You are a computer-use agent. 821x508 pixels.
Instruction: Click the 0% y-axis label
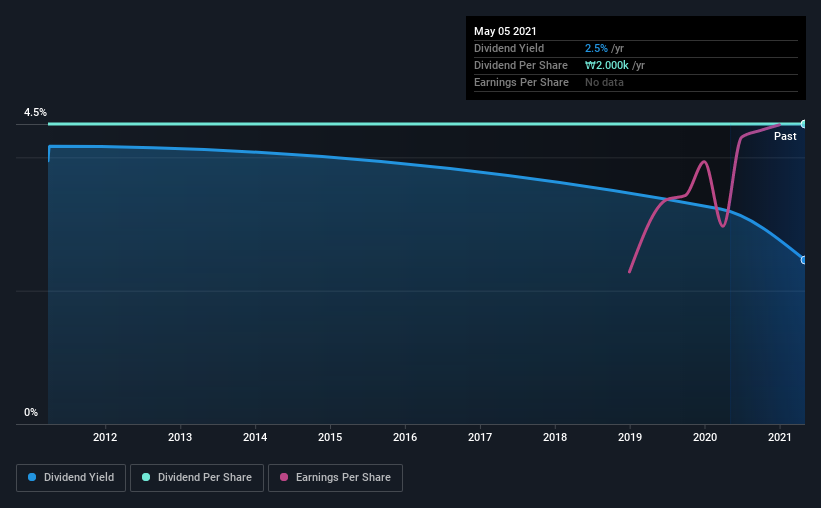pos(31,412)
